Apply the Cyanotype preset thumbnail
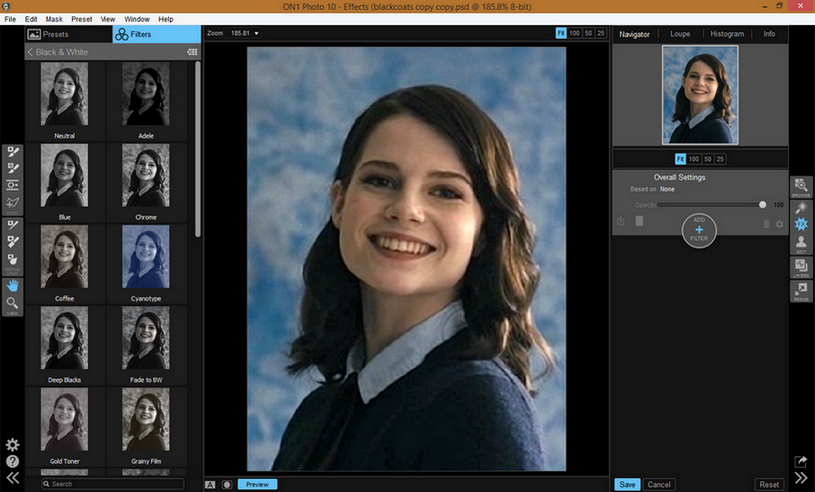This screenshot has width=815, height=492. (x=146, y=257)
